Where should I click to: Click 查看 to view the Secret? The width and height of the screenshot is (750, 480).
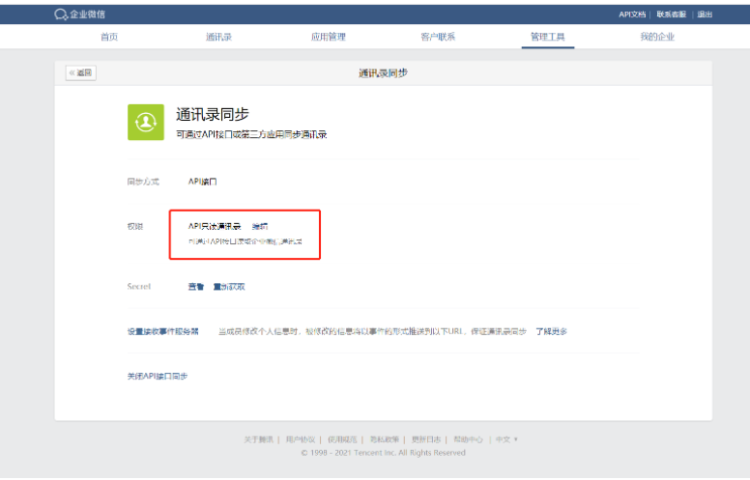click(195, 287)
